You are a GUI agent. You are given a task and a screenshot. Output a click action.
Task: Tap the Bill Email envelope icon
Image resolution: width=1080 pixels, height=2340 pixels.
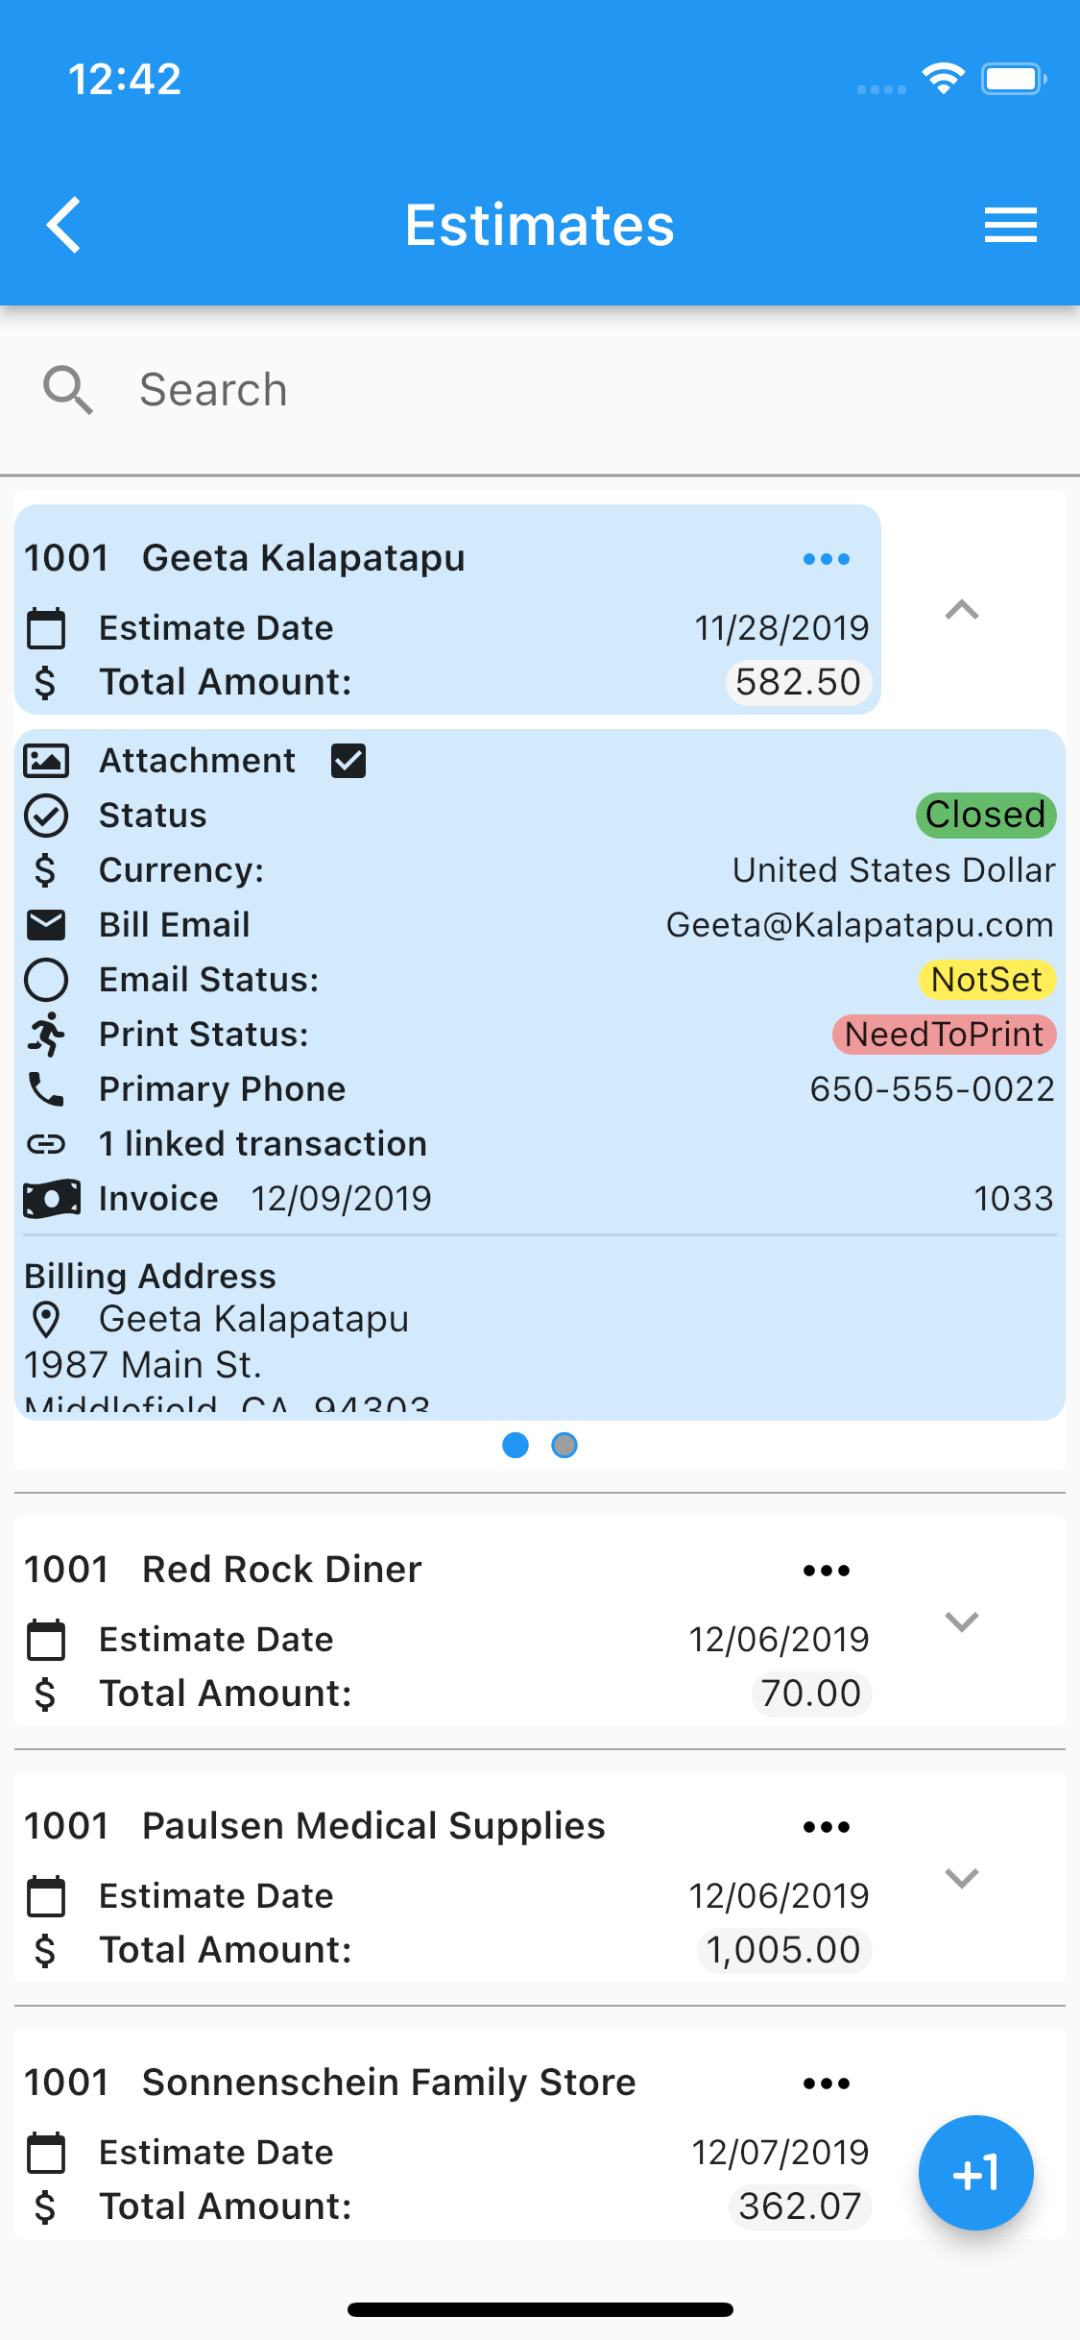pyautogui.click(x=46, y=925)
